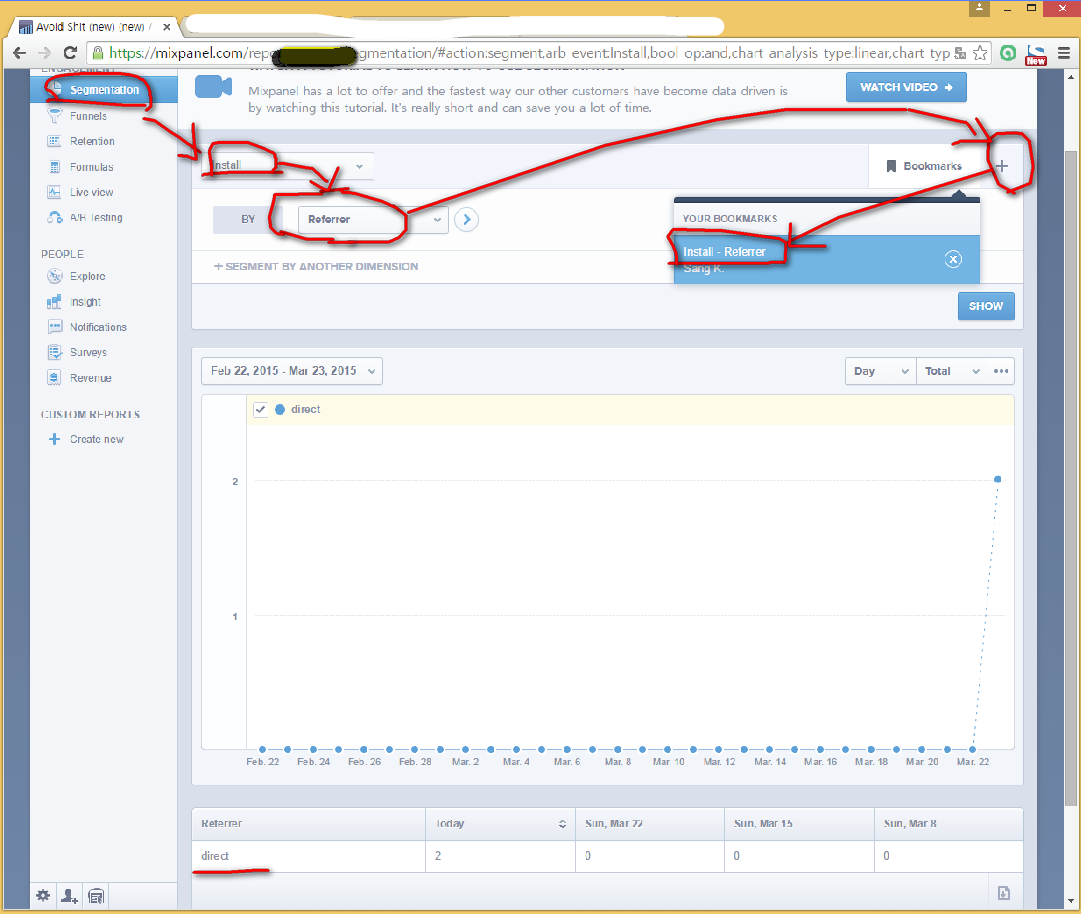Click Create new custom report
Viewport: 1081px width, 914px height.
click(97, 439)
